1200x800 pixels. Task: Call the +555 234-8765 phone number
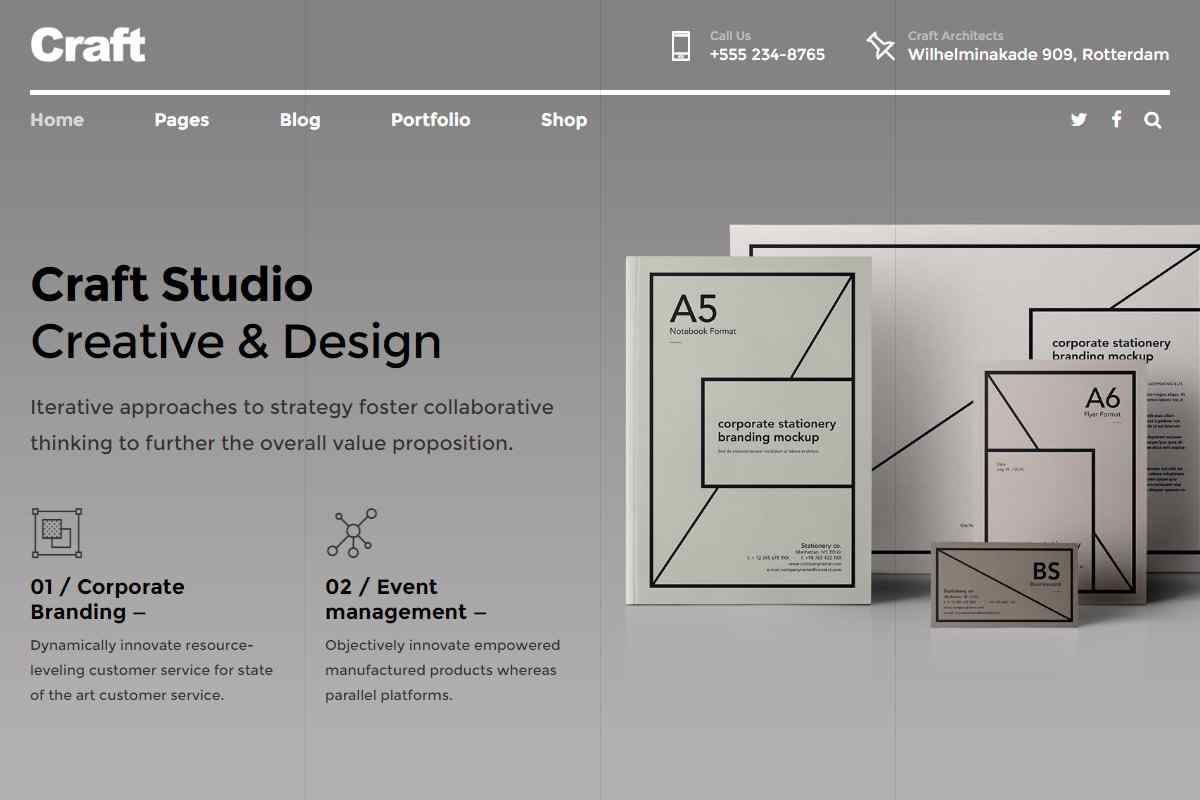pyautogui.click(x=767, y=55)
